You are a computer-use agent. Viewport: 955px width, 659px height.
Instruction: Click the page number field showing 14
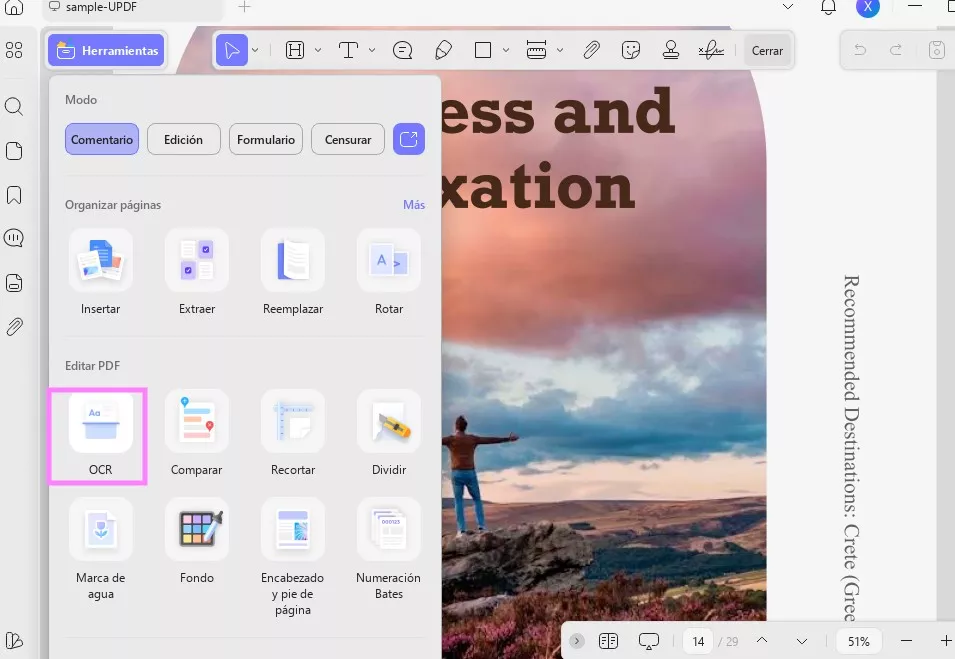[x=698, y=641]
